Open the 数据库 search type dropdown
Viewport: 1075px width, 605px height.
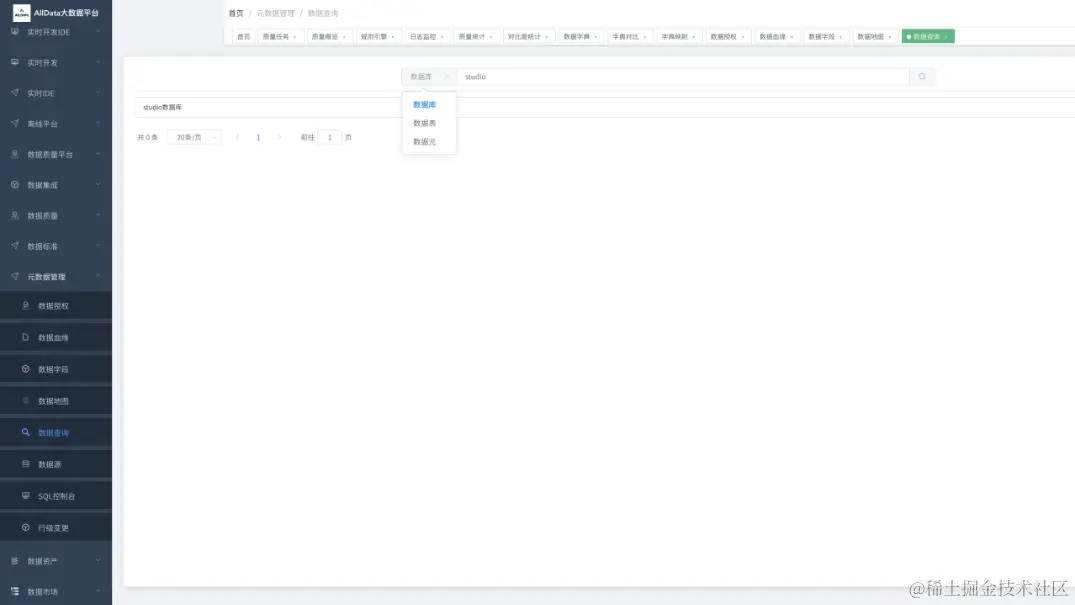pyautogui.click(x=429, y=77)
